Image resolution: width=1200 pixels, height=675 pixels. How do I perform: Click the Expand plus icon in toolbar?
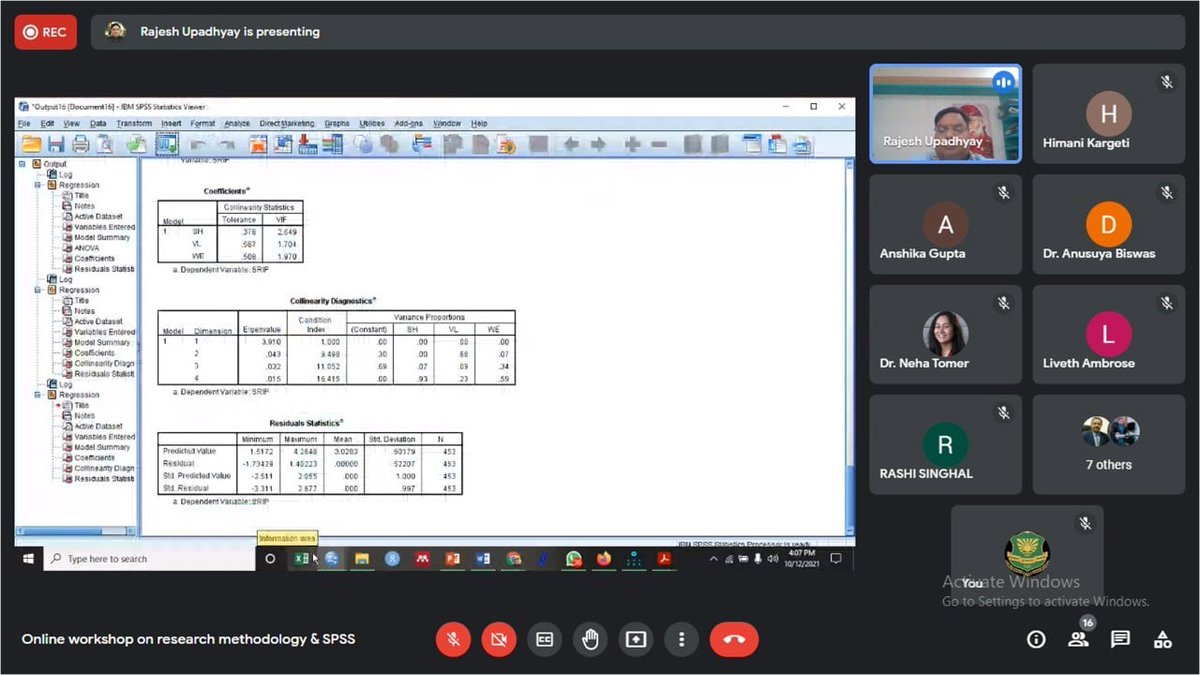click(x=632, y=145)
